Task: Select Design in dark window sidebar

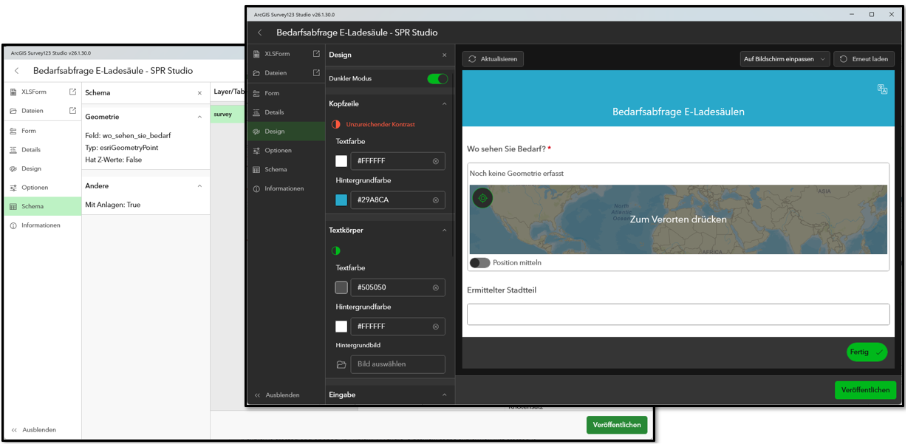Action: coord(287,131)
